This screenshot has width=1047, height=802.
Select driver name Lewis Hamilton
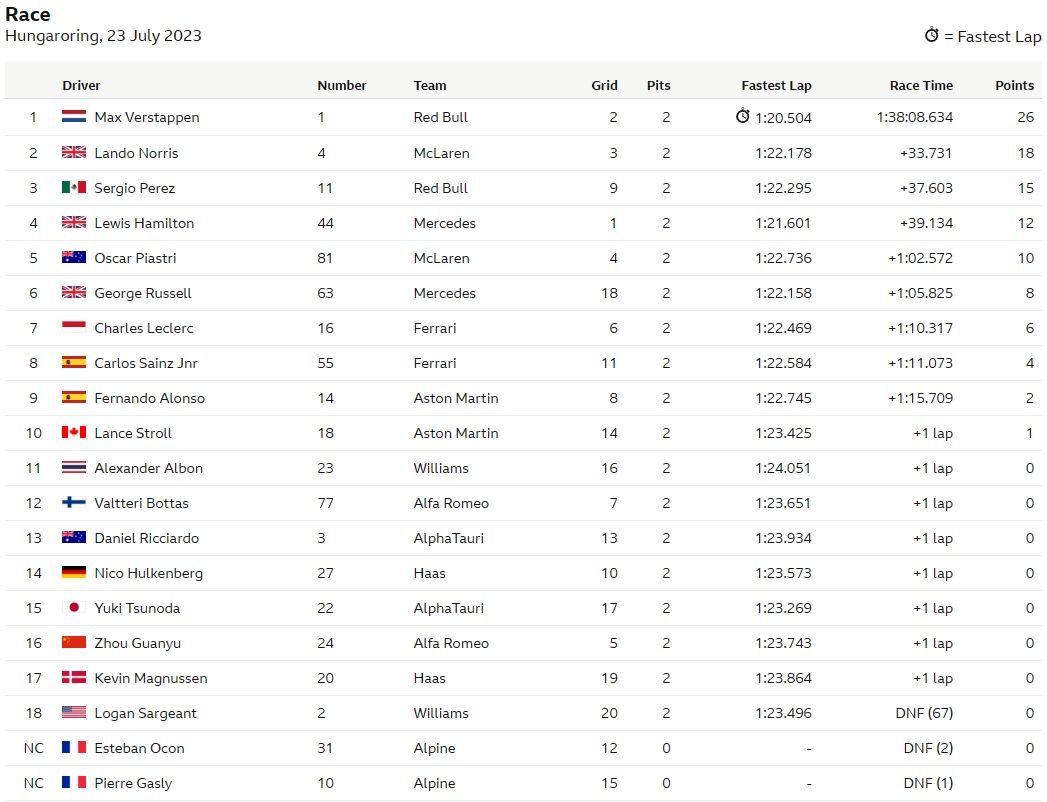[x=144, y=223]
